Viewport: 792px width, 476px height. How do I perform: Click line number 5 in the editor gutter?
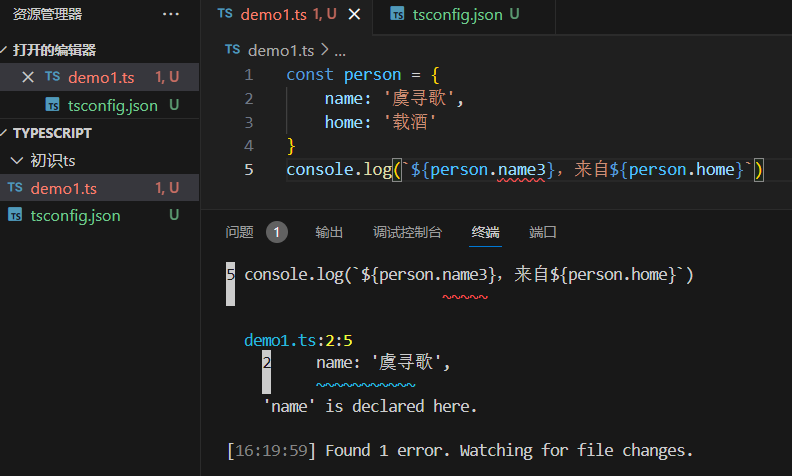(249, 169)
